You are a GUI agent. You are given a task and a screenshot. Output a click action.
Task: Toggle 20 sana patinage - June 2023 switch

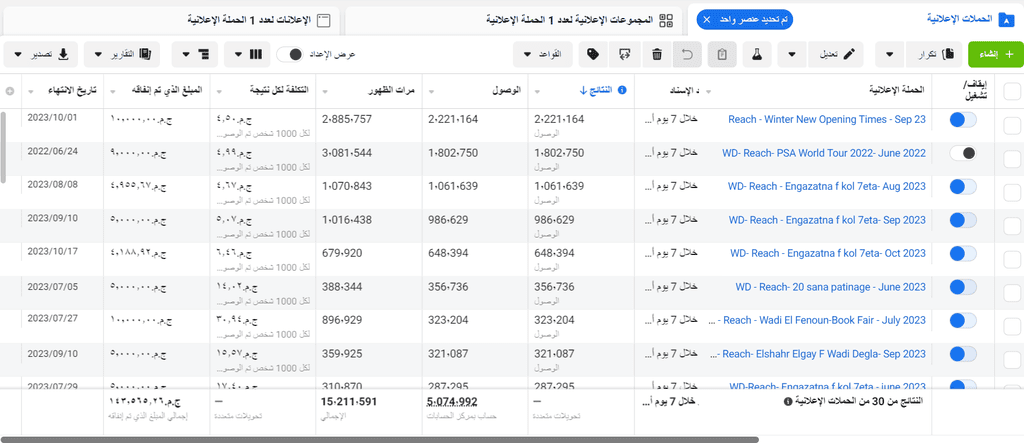pyautogui.click(x=963, y=287)
